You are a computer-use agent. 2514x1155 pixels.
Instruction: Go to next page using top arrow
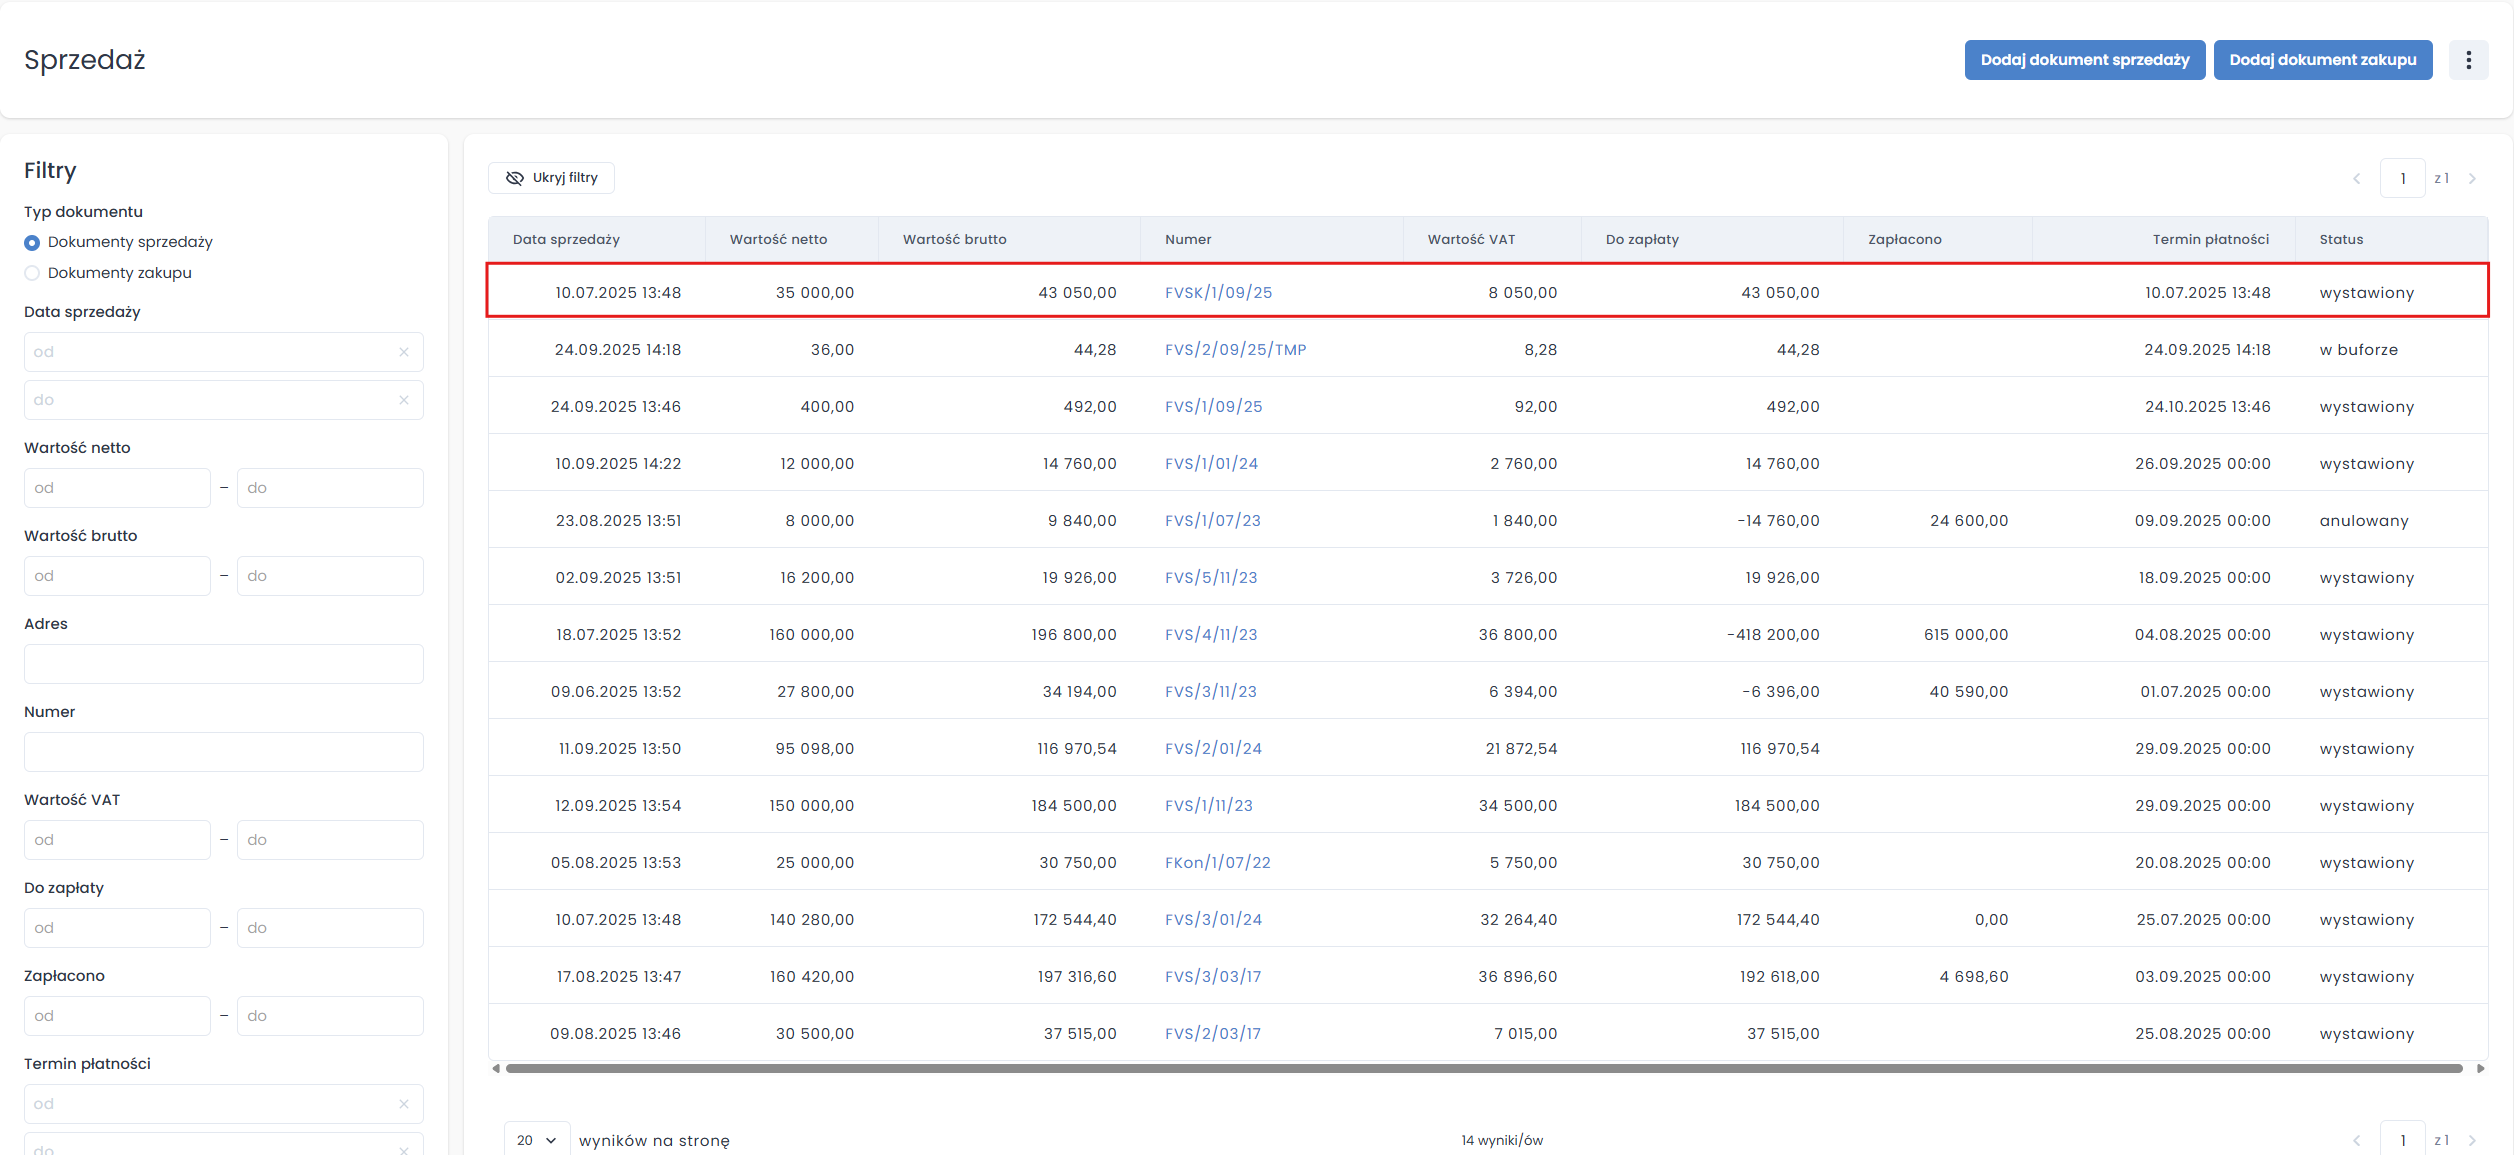point(2472,179)
